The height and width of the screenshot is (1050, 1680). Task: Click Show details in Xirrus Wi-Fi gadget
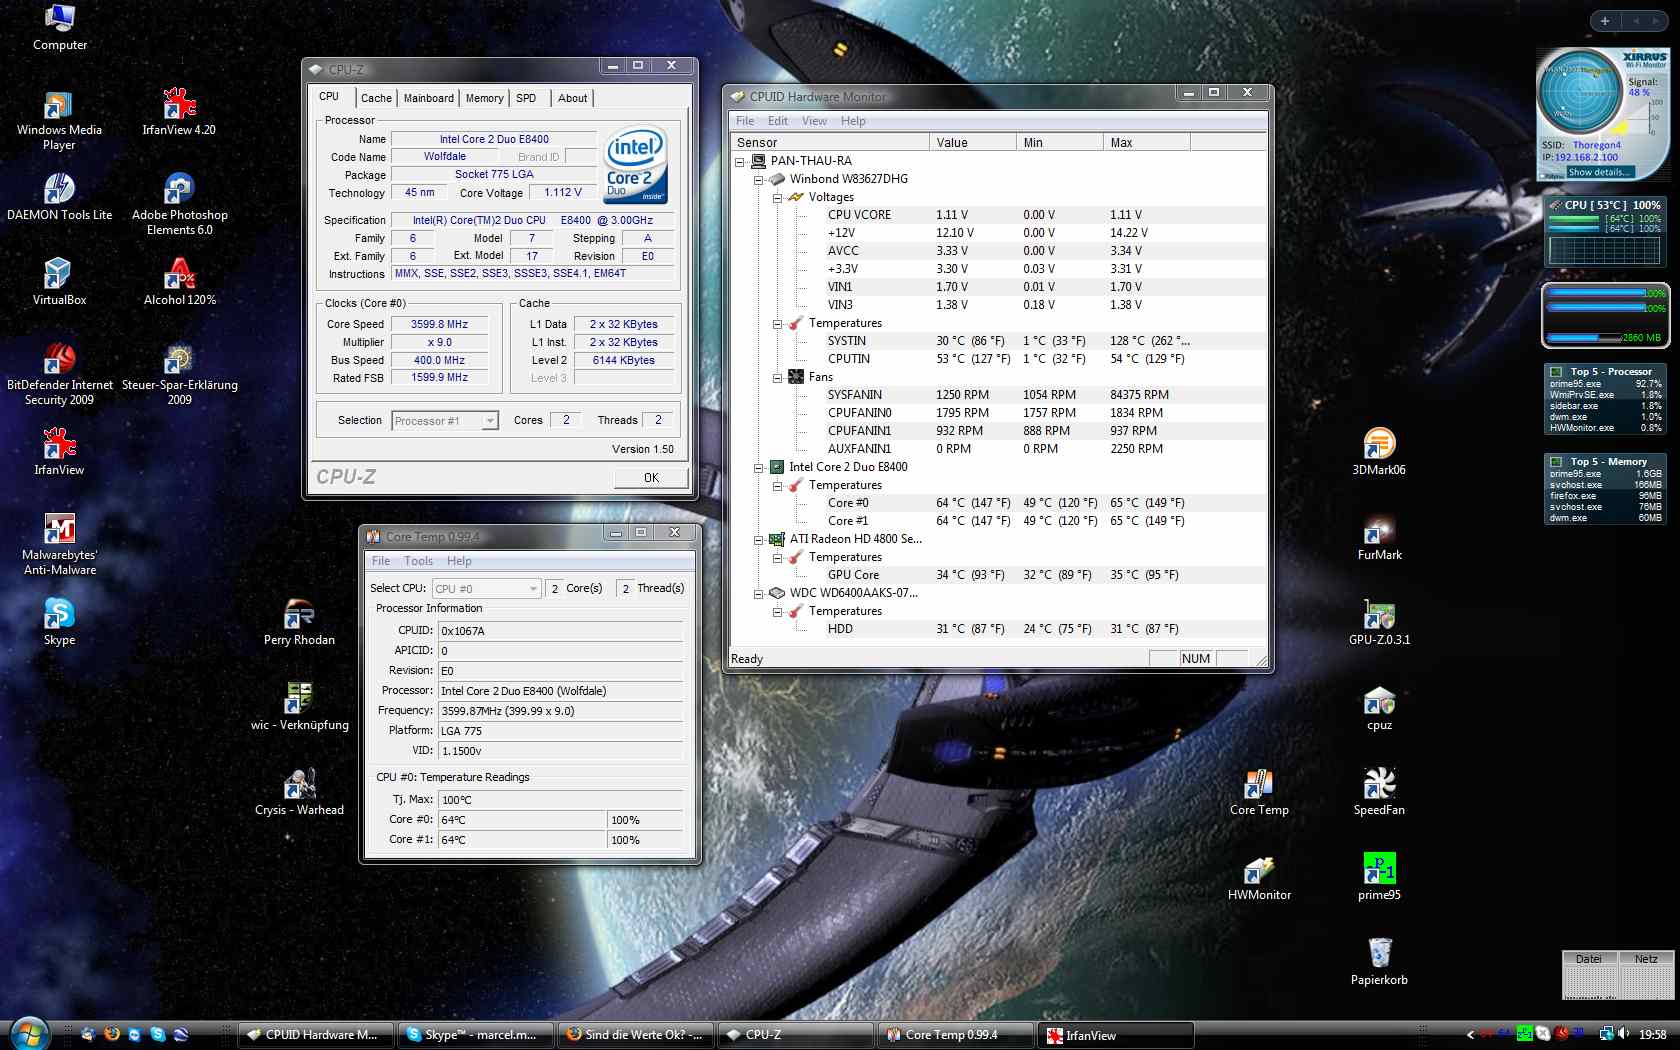(1598, 172)
